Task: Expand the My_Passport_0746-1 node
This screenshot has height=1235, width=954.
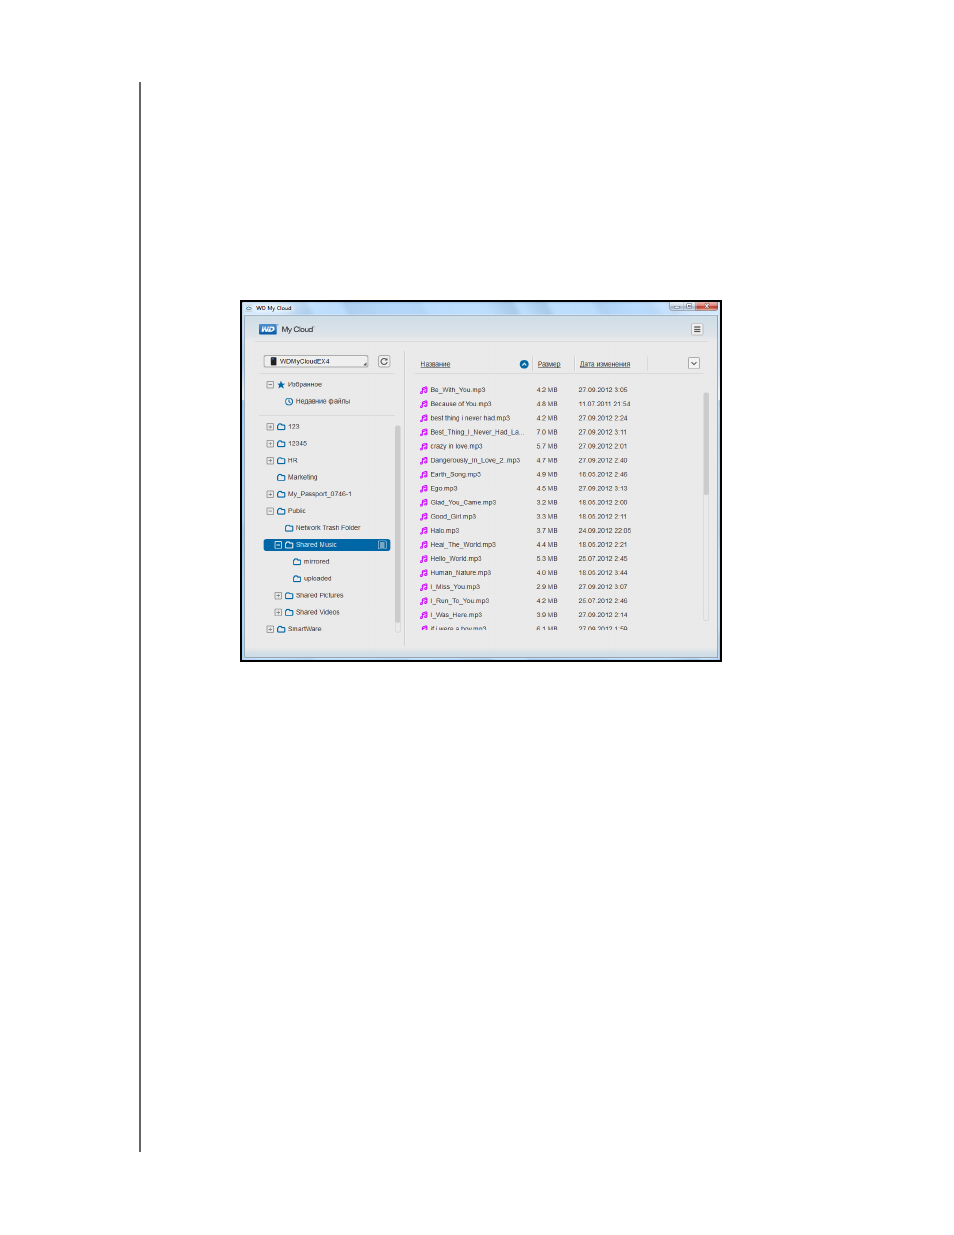Action: [x=270, y=494]
